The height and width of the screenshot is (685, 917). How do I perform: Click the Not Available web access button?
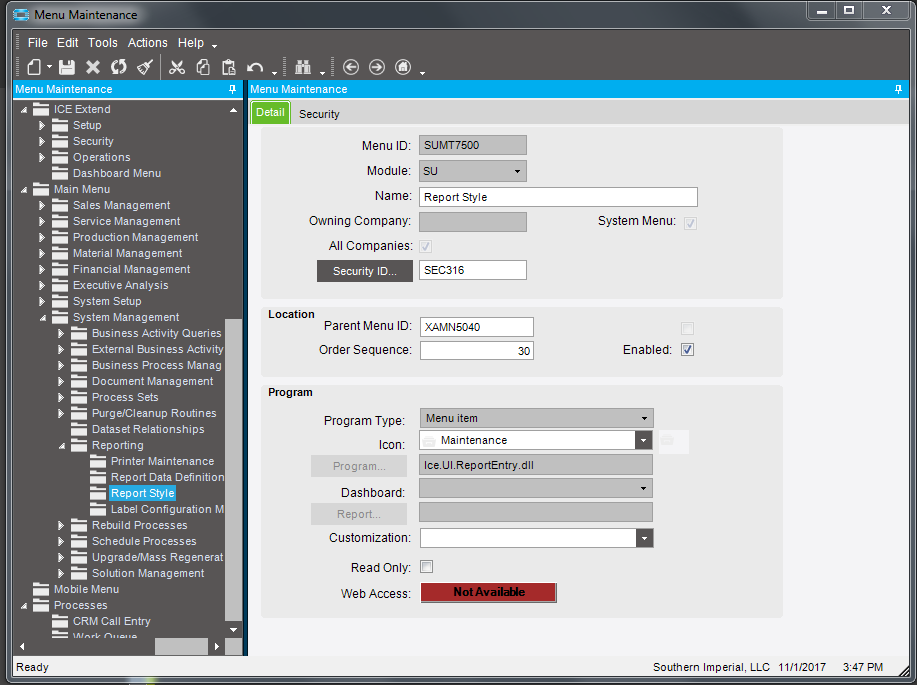coord(488,592)
